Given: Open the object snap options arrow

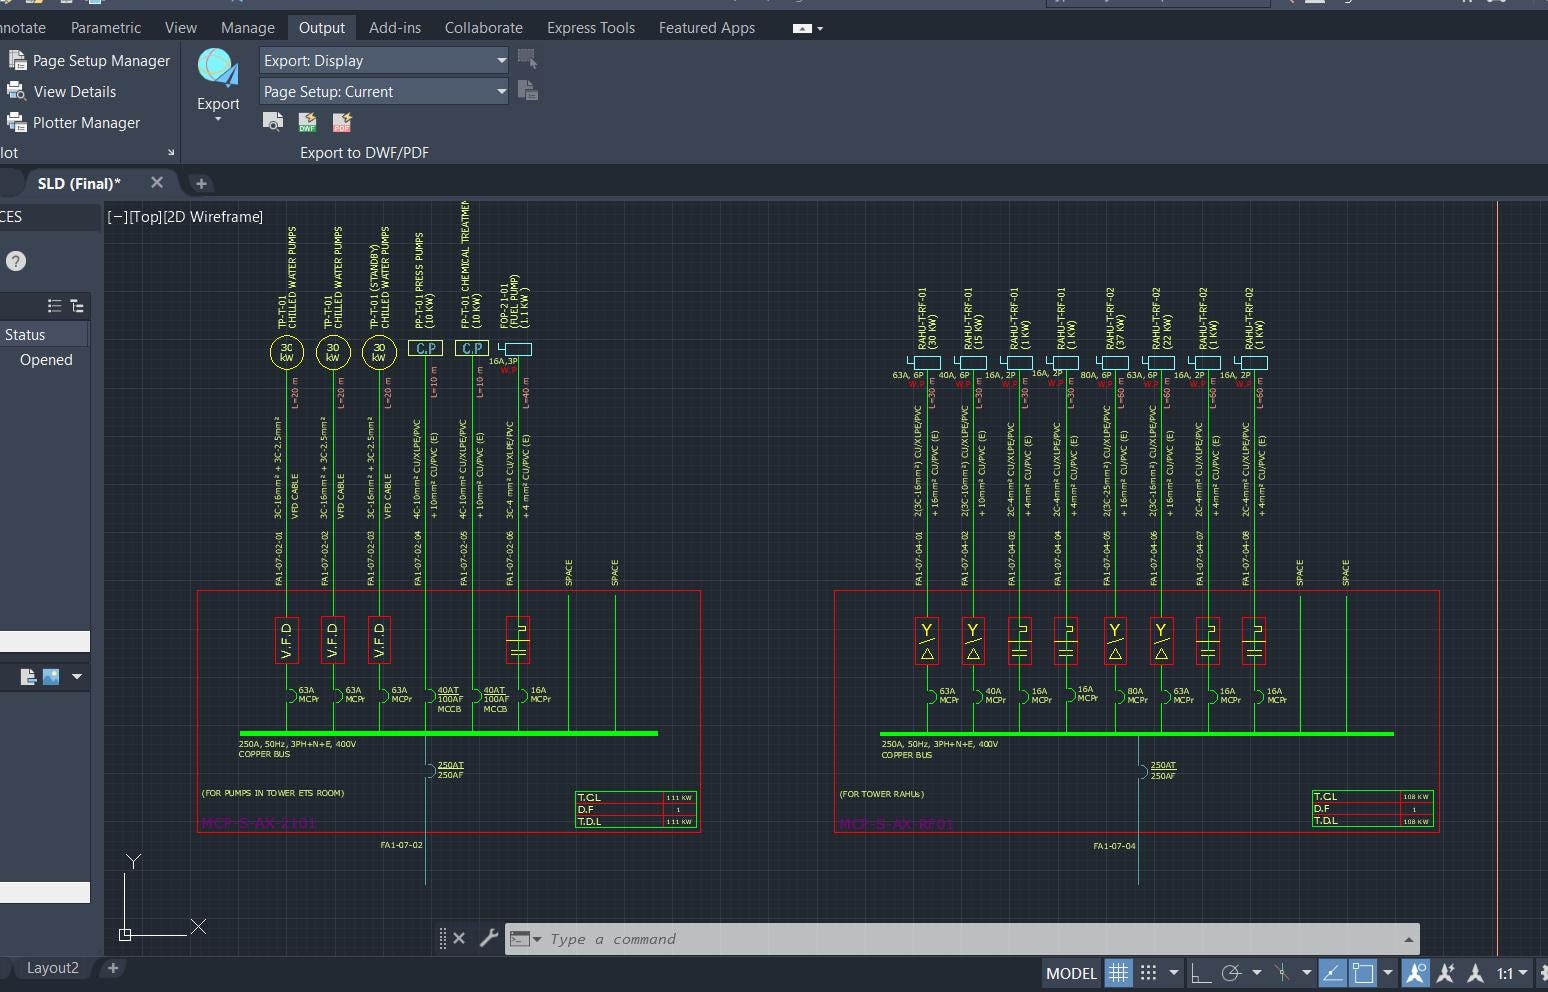Looking at the screenshot, I should [1388, 973].
